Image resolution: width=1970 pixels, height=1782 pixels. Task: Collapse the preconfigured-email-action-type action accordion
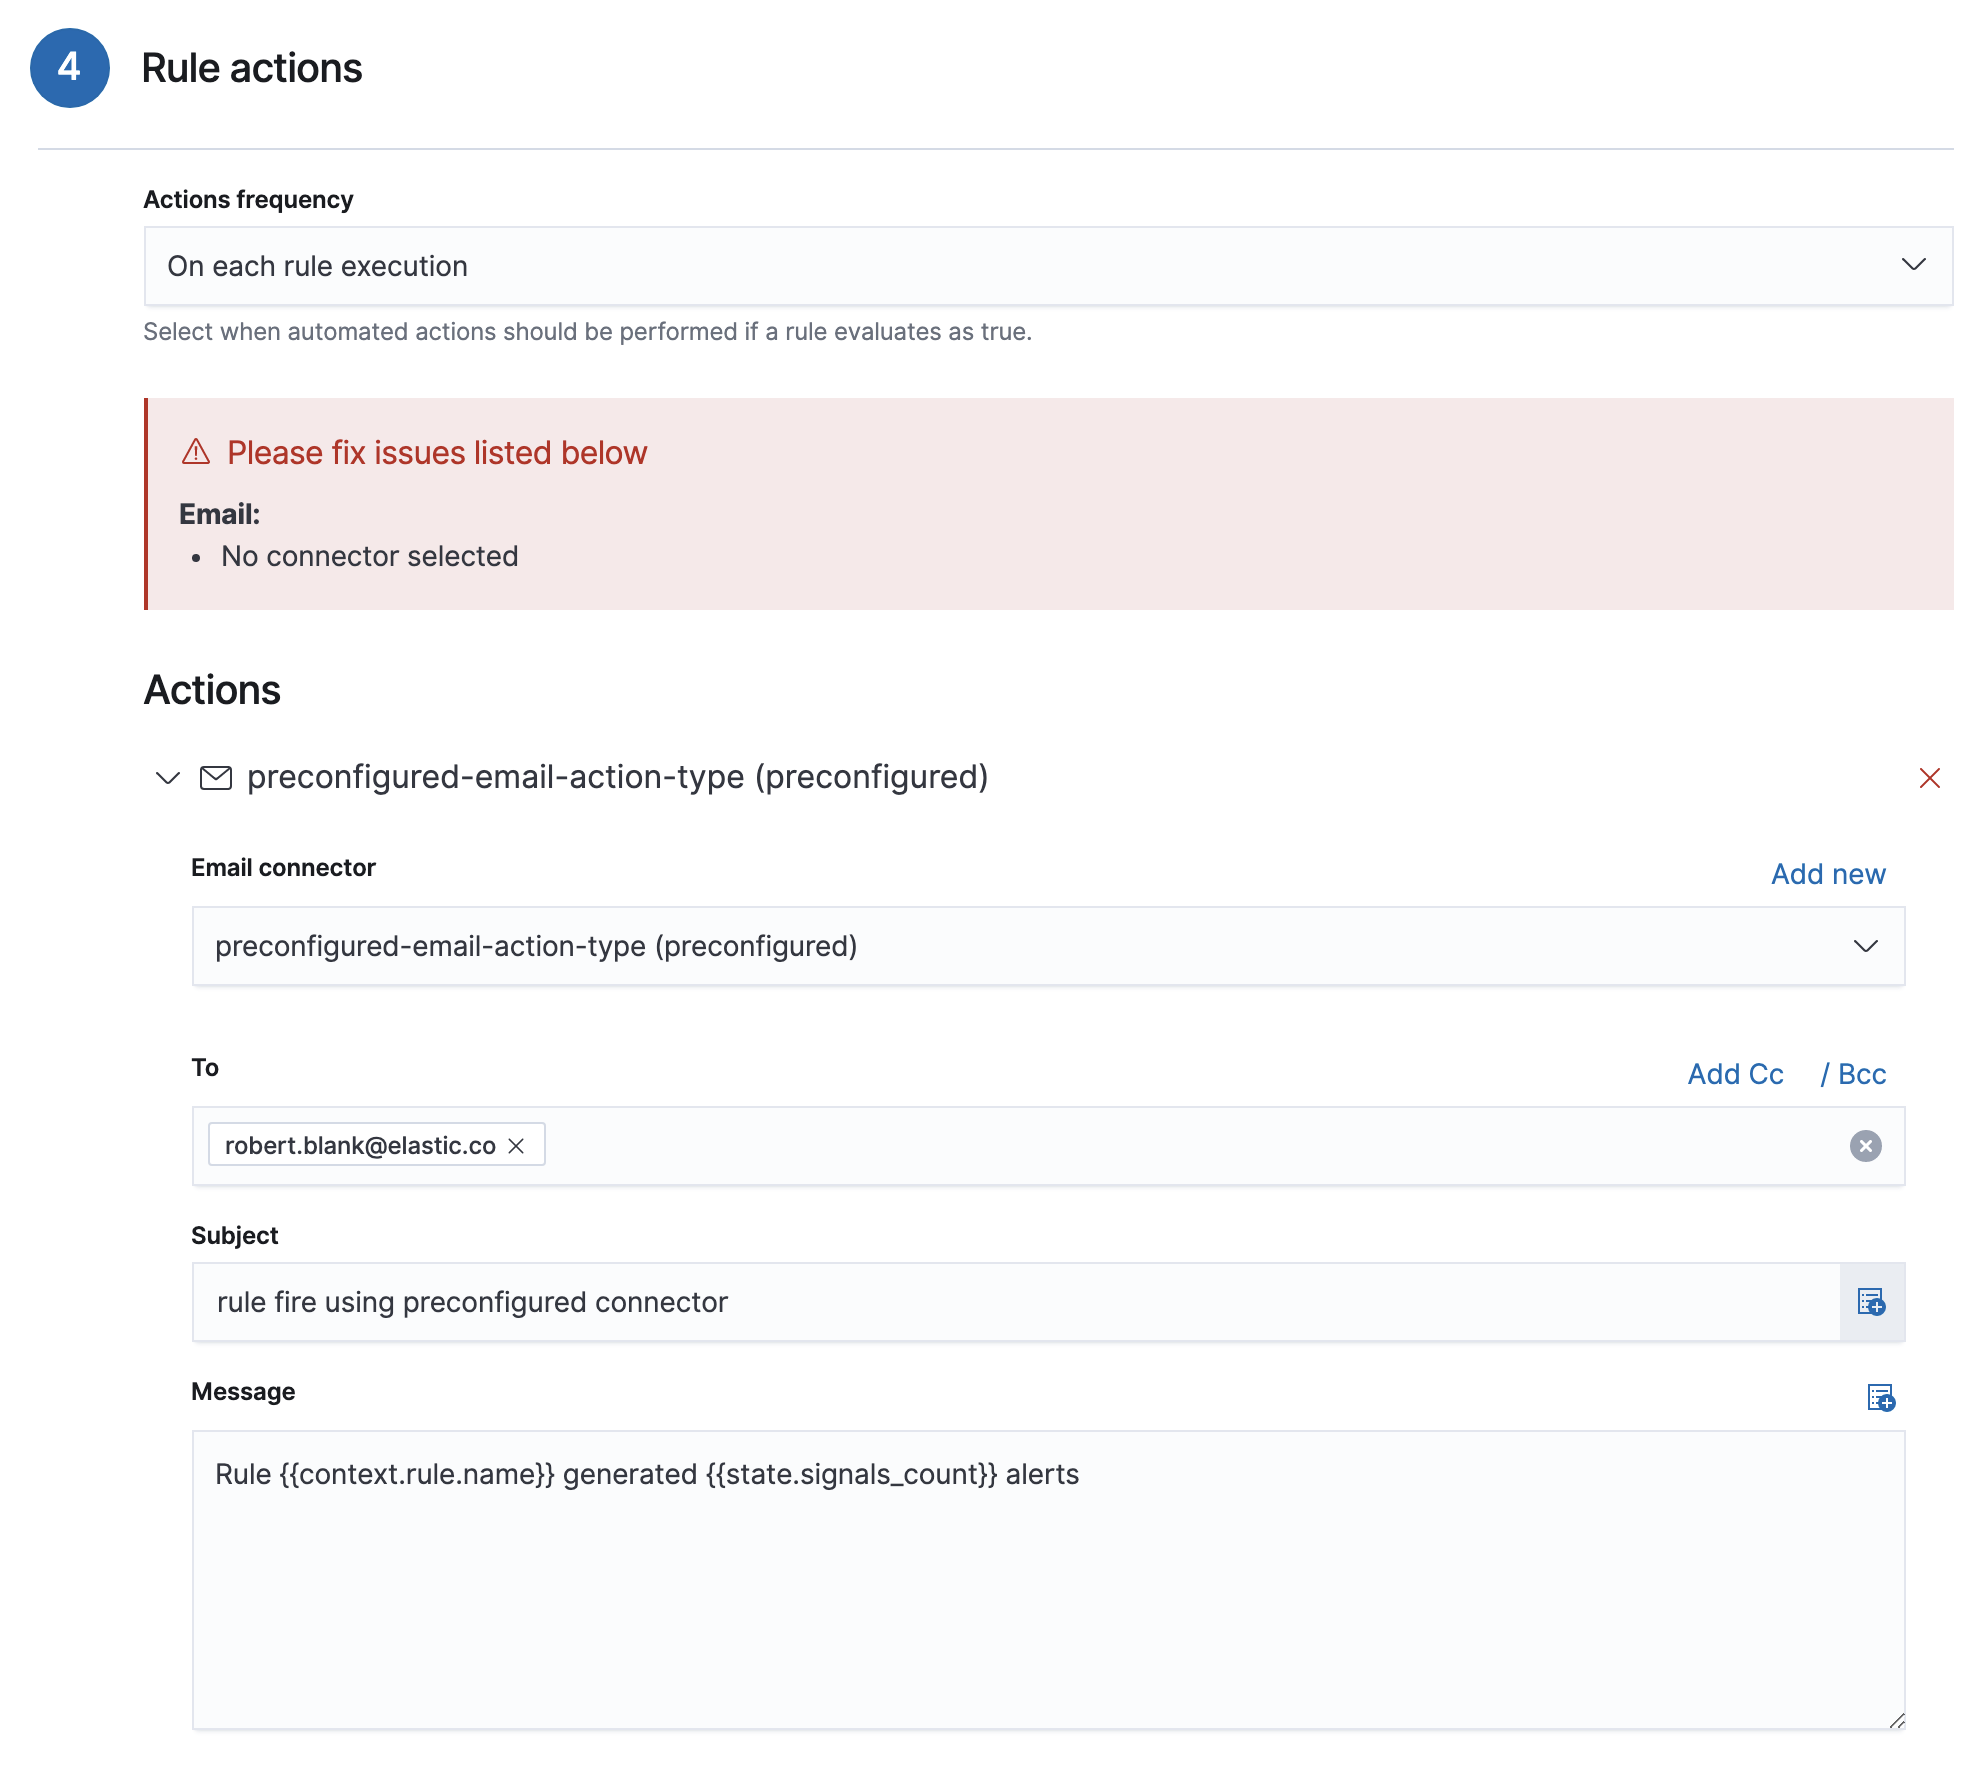(168, 777)
